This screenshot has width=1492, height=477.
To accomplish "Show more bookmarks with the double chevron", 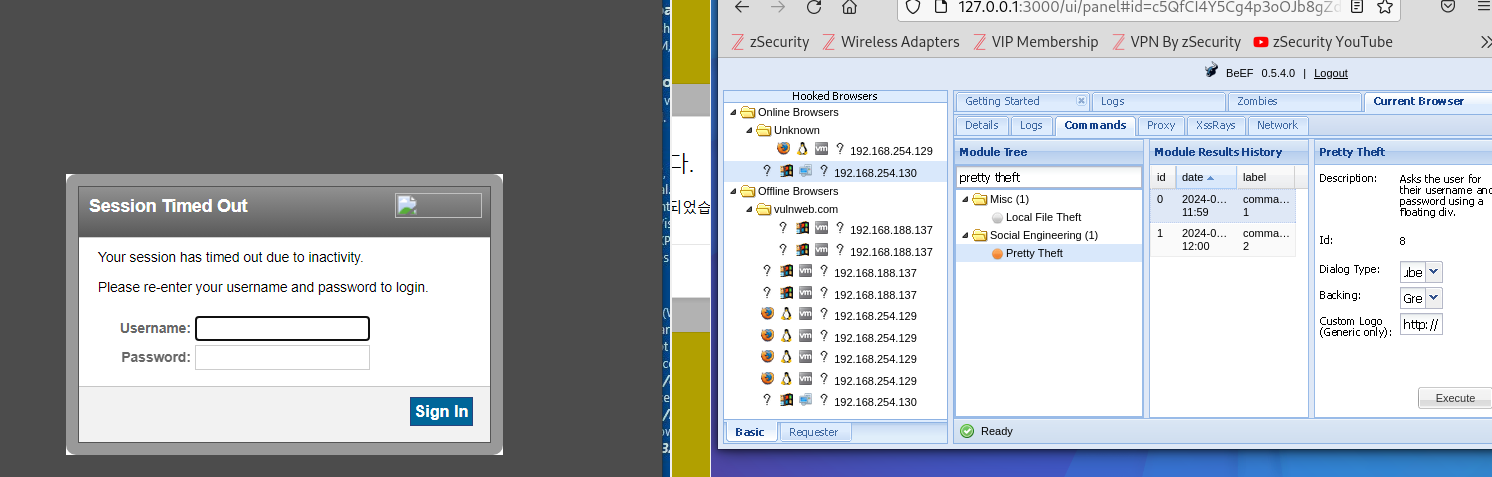I will 1485,42.
